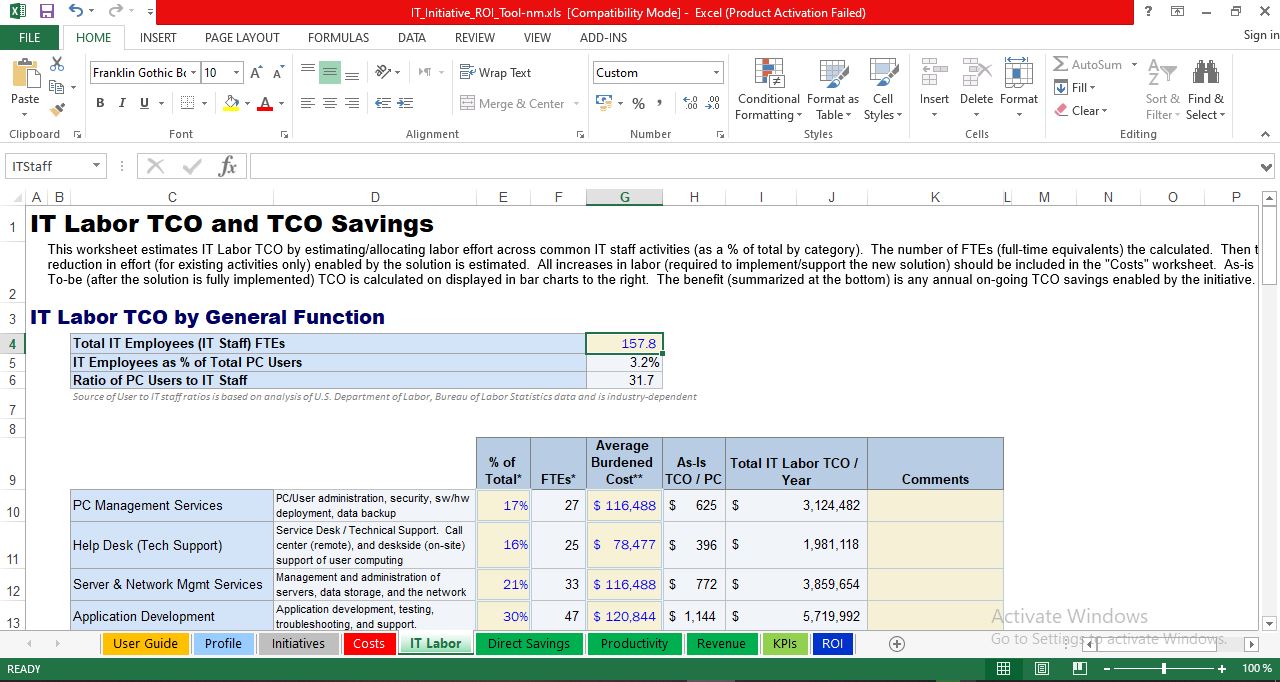Click the Decrease Indent icon
This screenshot has height=682, width=1280.
pos(384,103)
